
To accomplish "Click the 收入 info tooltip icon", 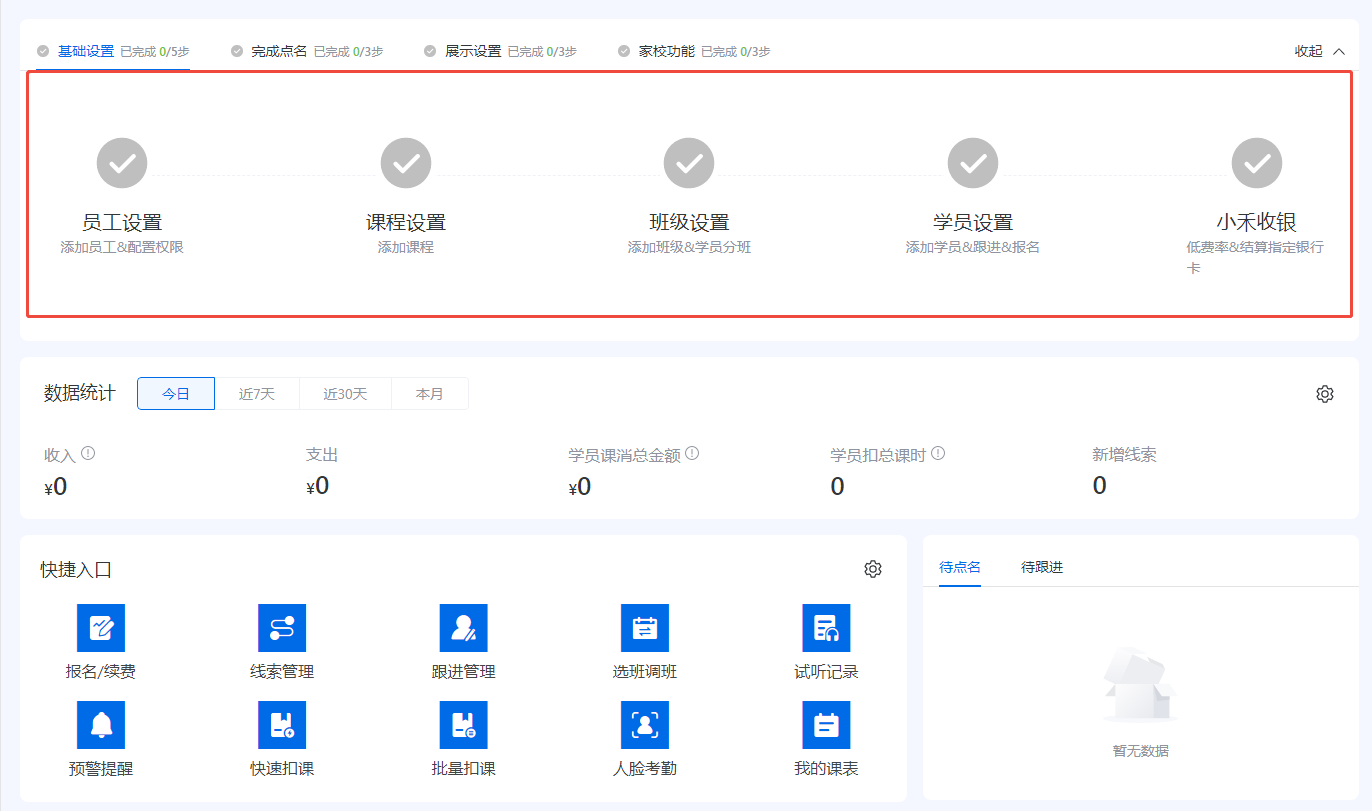I will [88, 454].
